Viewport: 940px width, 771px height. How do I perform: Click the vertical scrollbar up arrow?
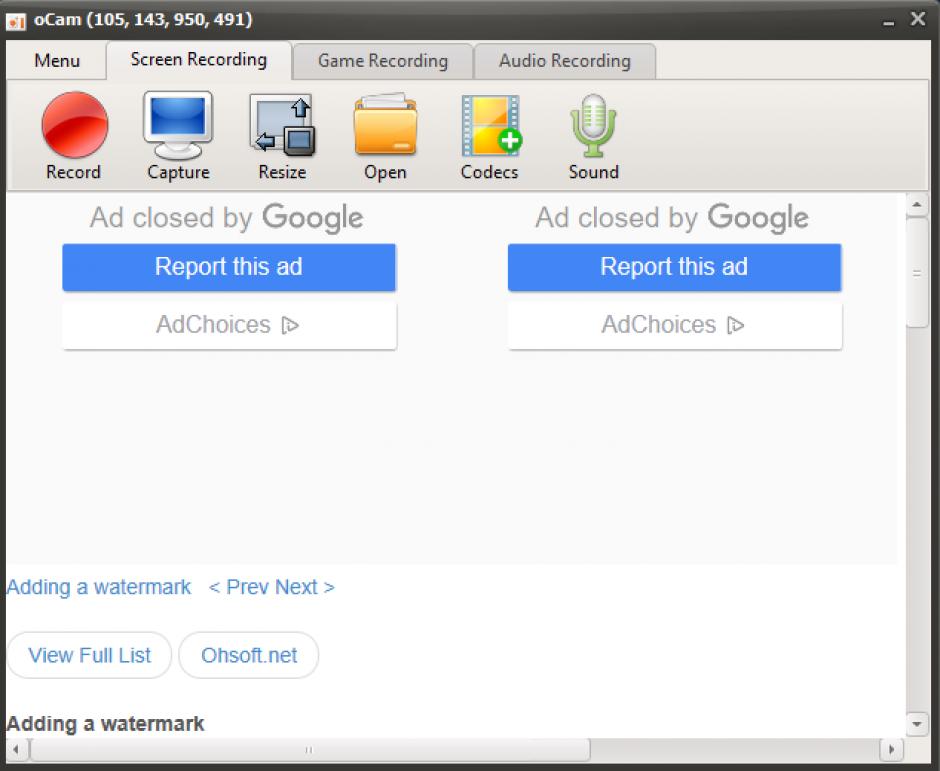point(917,205)
